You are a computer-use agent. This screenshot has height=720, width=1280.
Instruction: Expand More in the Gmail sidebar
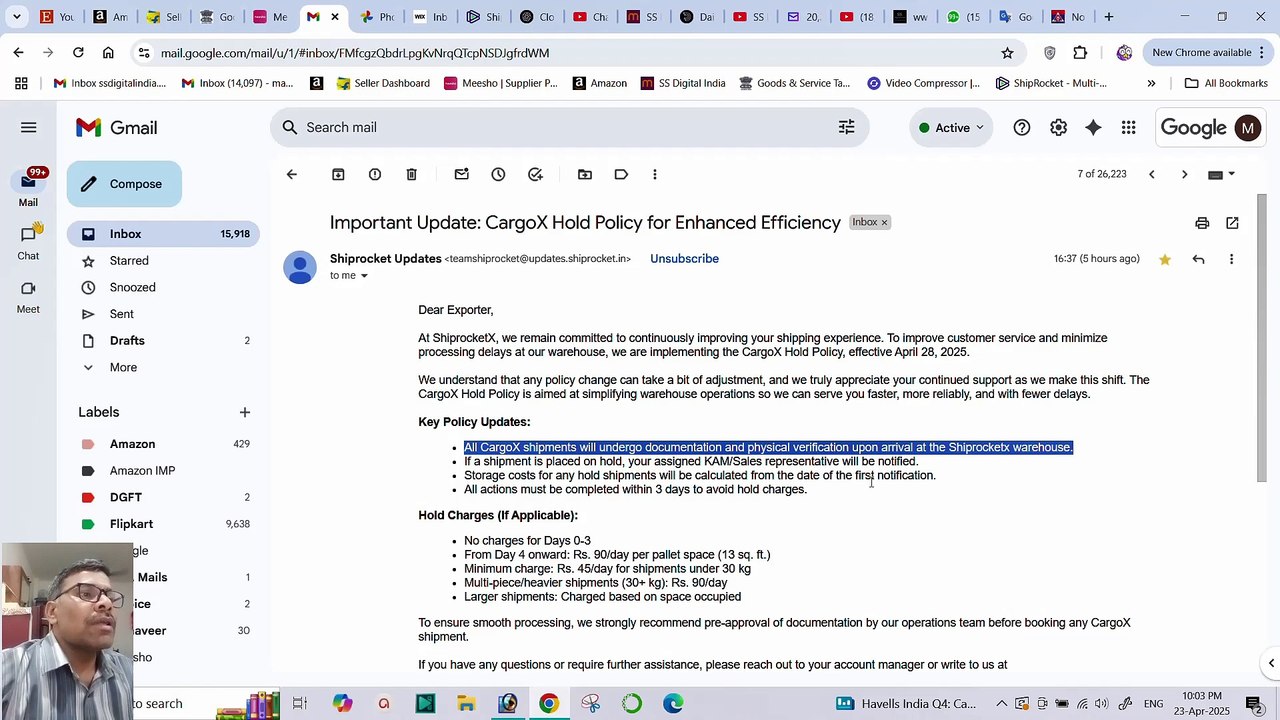coord(123,367)
